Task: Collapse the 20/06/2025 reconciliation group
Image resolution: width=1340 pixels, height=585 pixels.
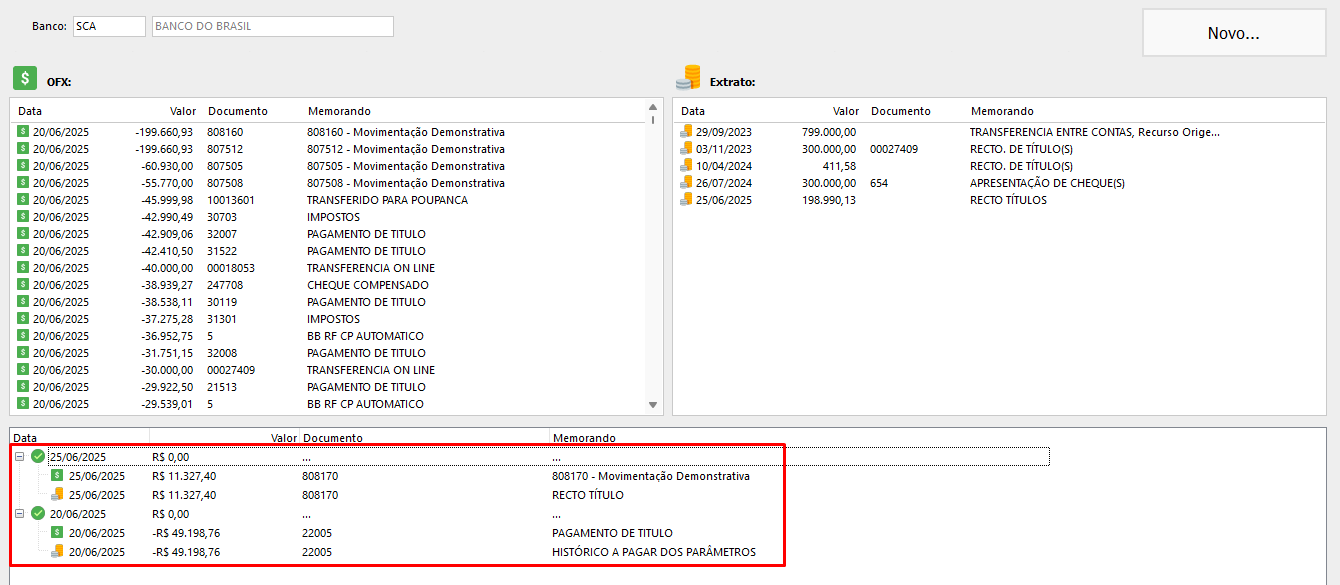Action: pyautogui.click(x=19, y=514)
